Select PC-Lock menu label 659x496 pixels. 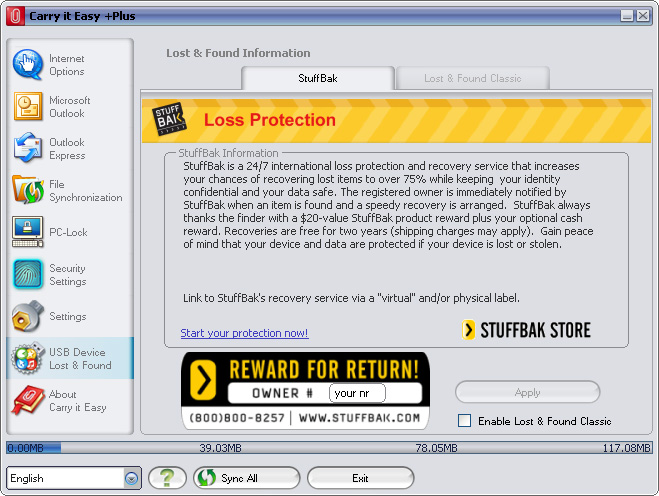click(x=68, y=232)
